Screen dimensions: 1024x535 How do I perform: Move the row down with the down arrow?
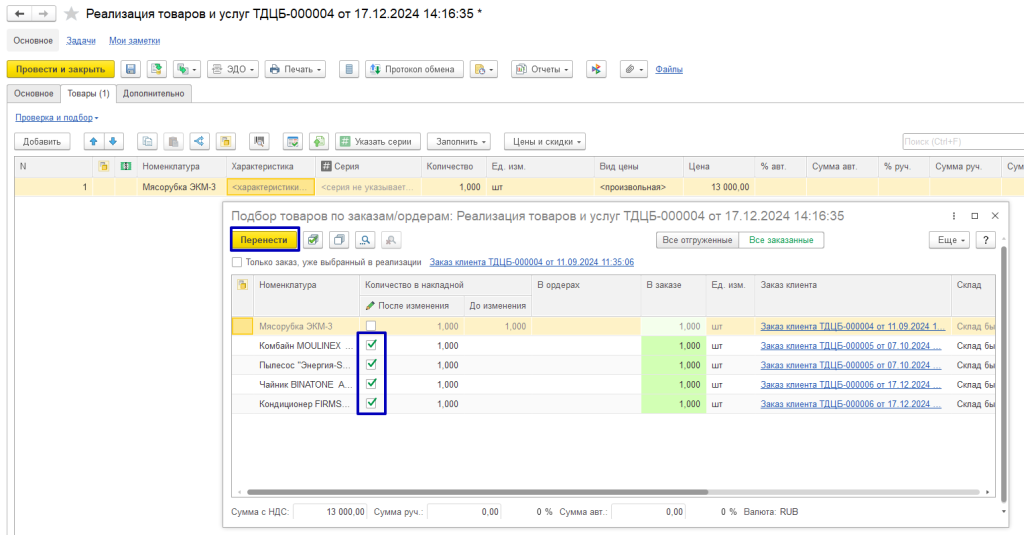pos(113,141)
